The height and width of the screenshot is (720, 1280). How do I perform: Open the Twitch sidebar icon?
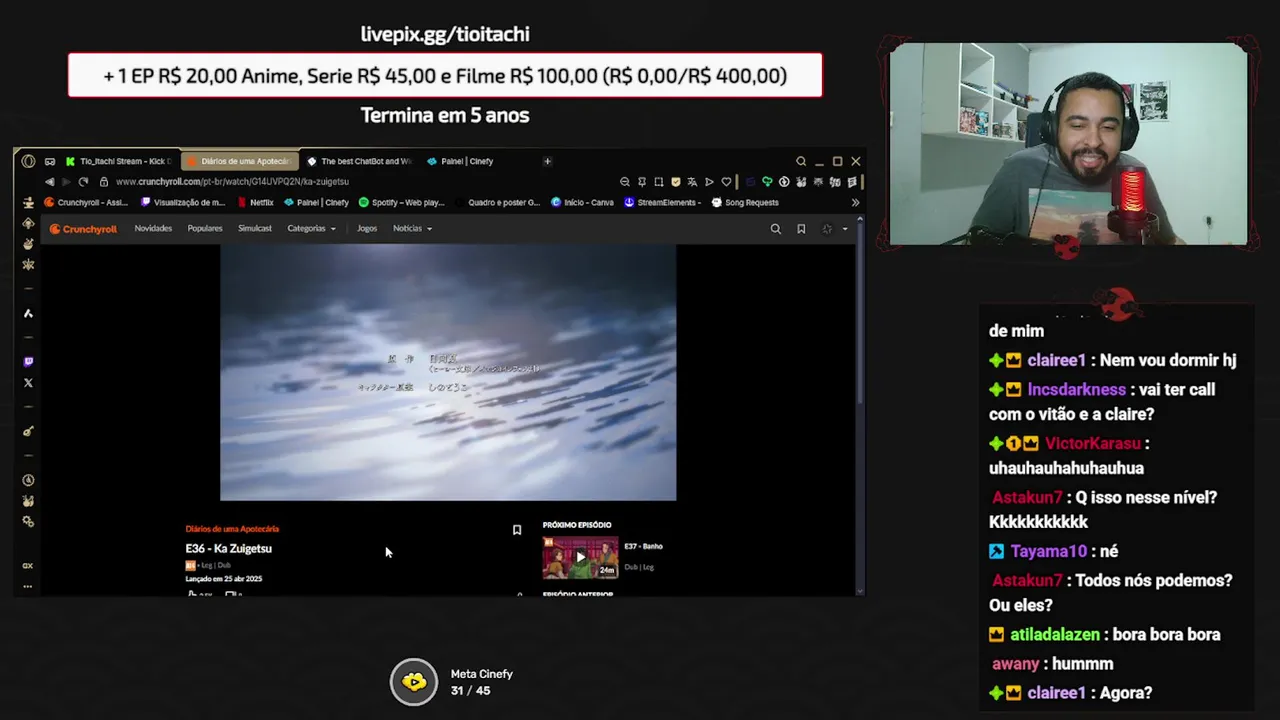click(x=28, y=361)
